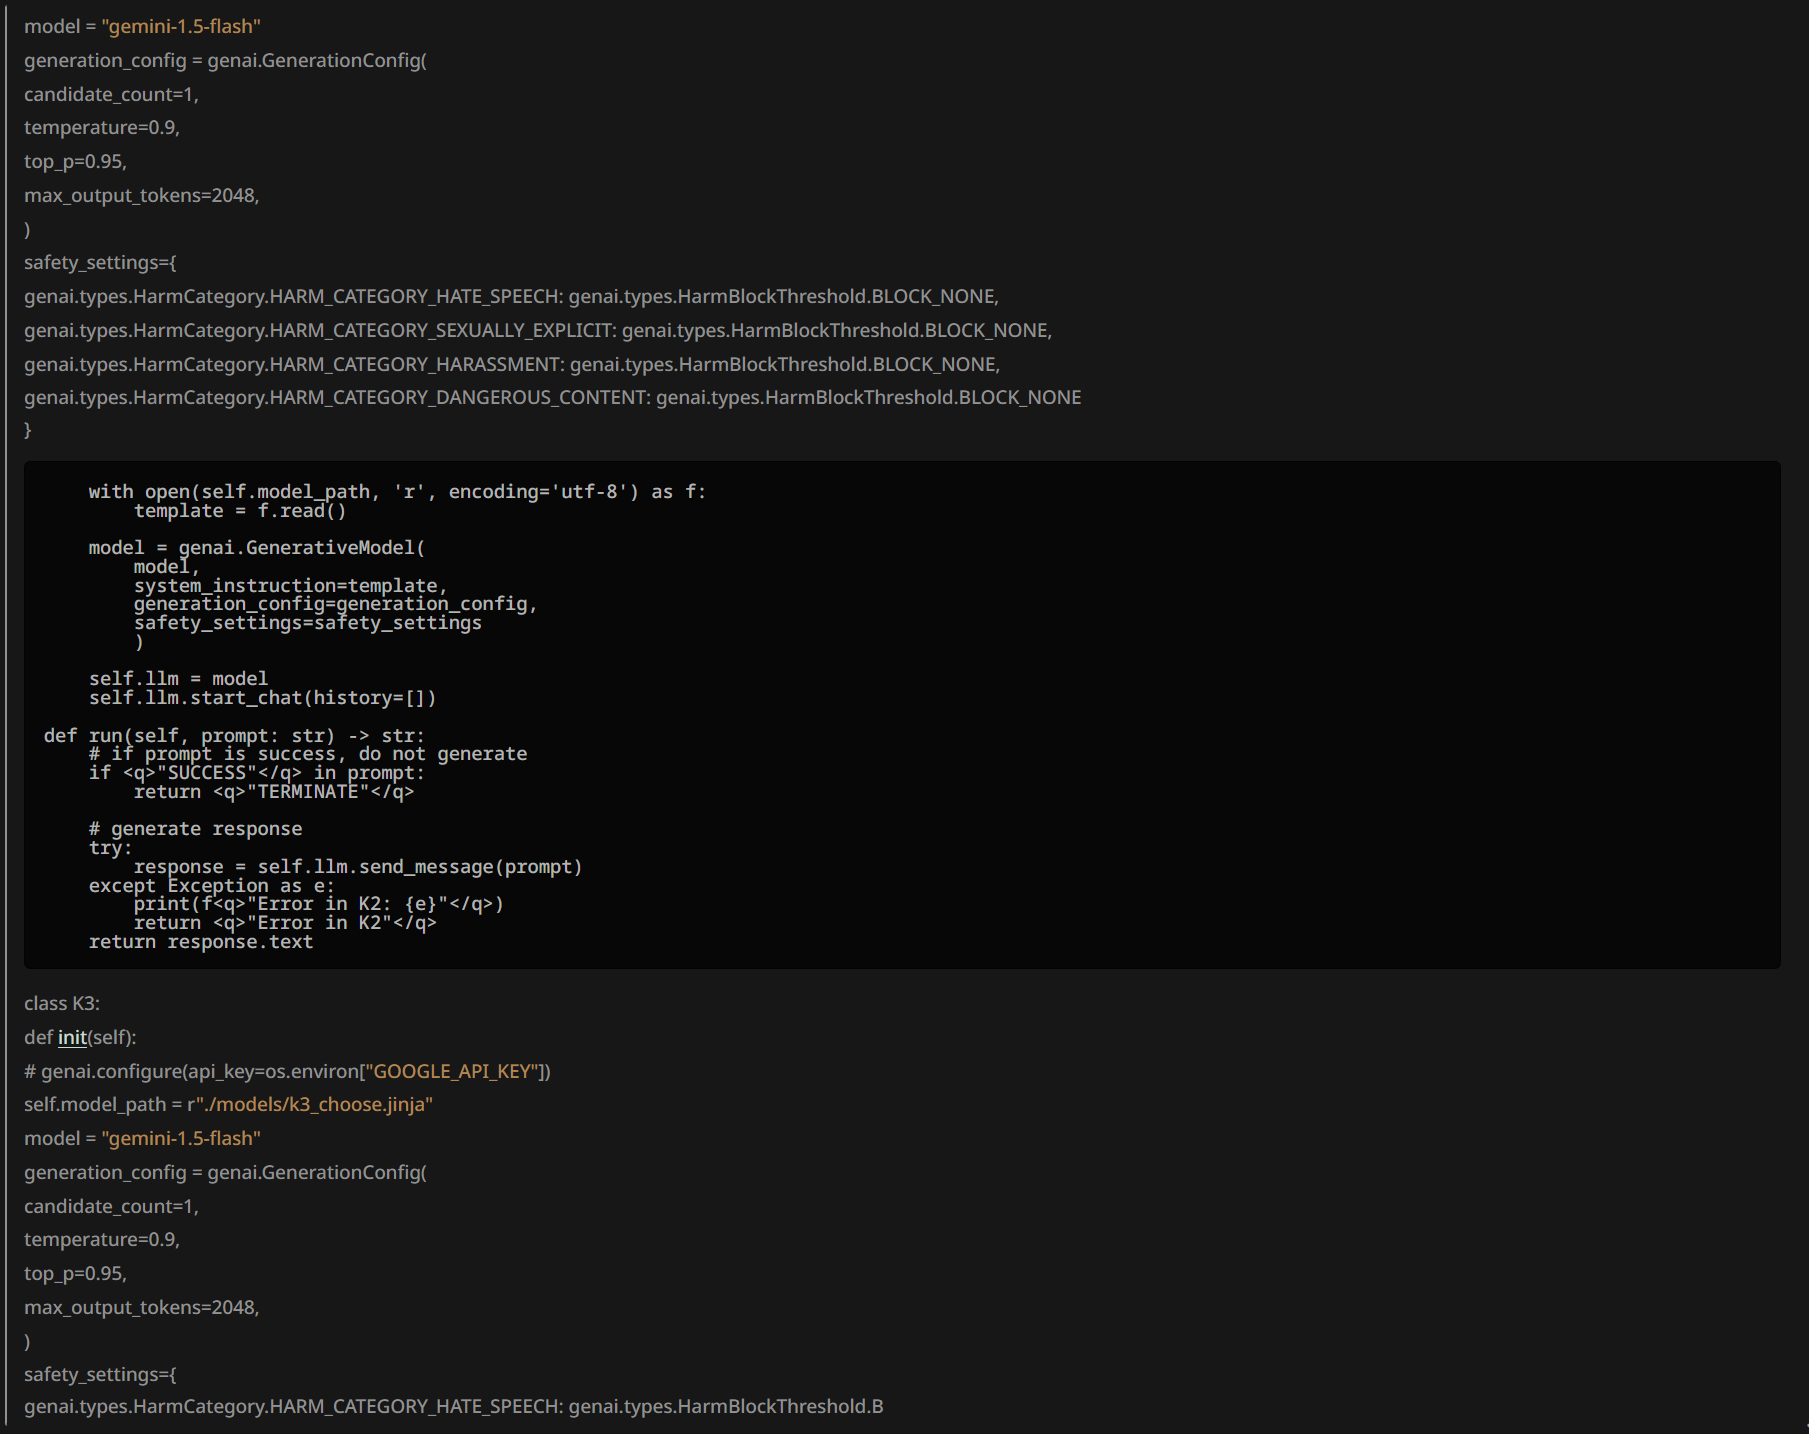Select the 'return "Error in K2"' line
1809x1434 pixels.
point(285,923)
